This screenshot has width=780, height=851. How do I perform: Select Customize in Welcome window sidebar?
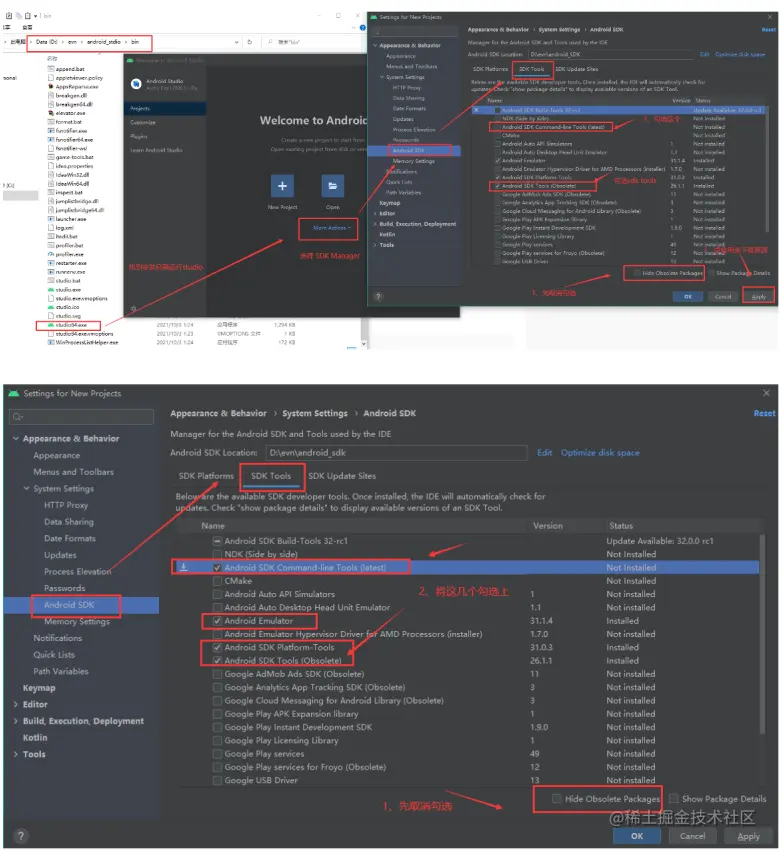point(143,123)
